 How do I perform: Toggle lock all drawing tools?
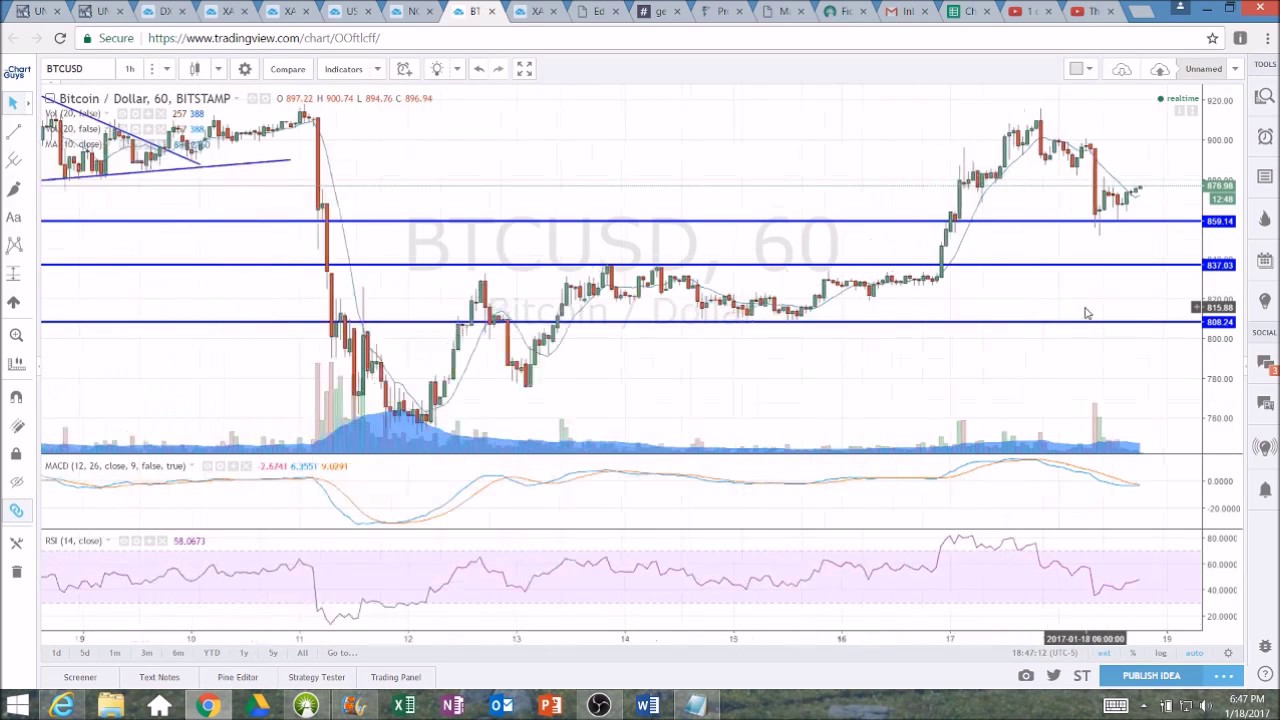pyautogui.click(x=15, y=454)
